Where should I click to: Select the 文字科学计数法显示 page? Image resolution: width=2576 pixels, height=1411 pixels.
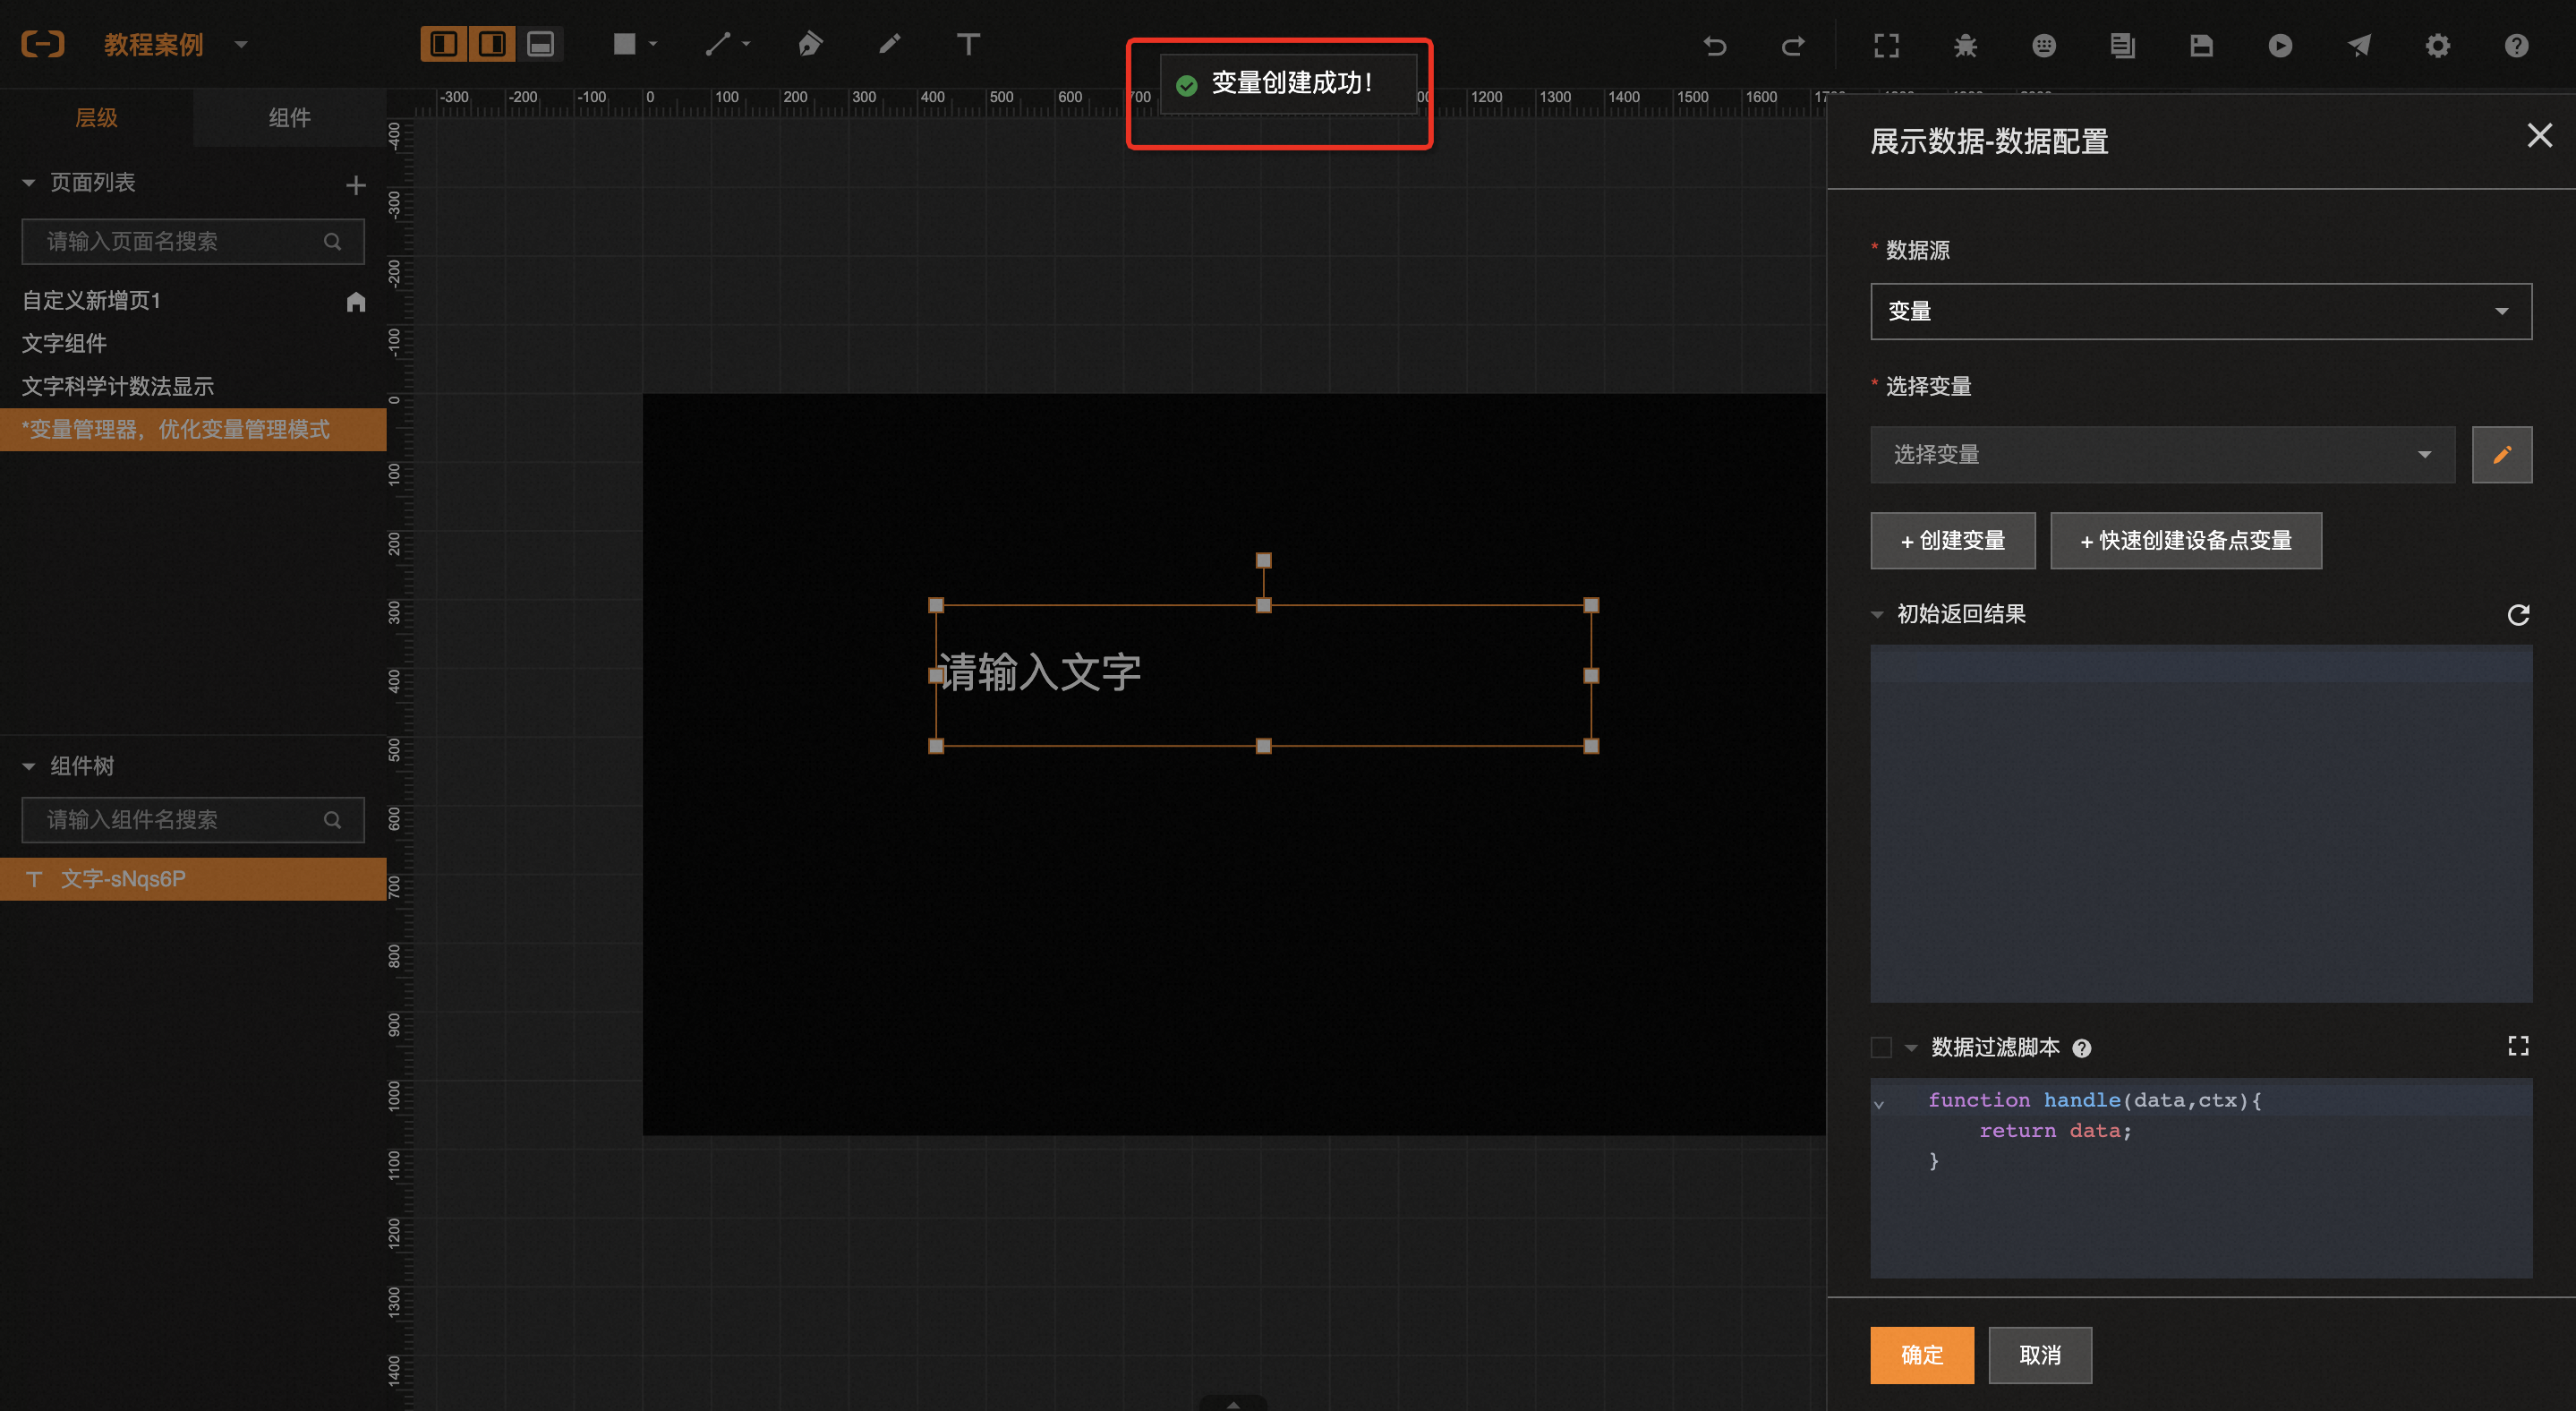(118, 386)
